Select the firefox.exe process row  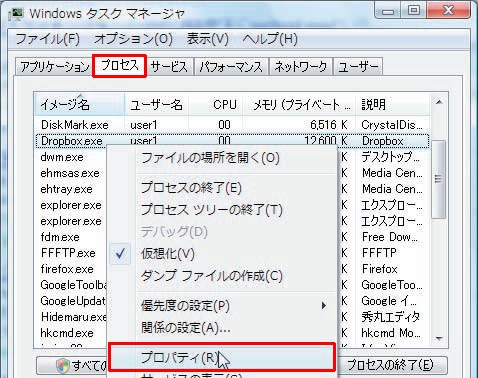coord(67,269)
